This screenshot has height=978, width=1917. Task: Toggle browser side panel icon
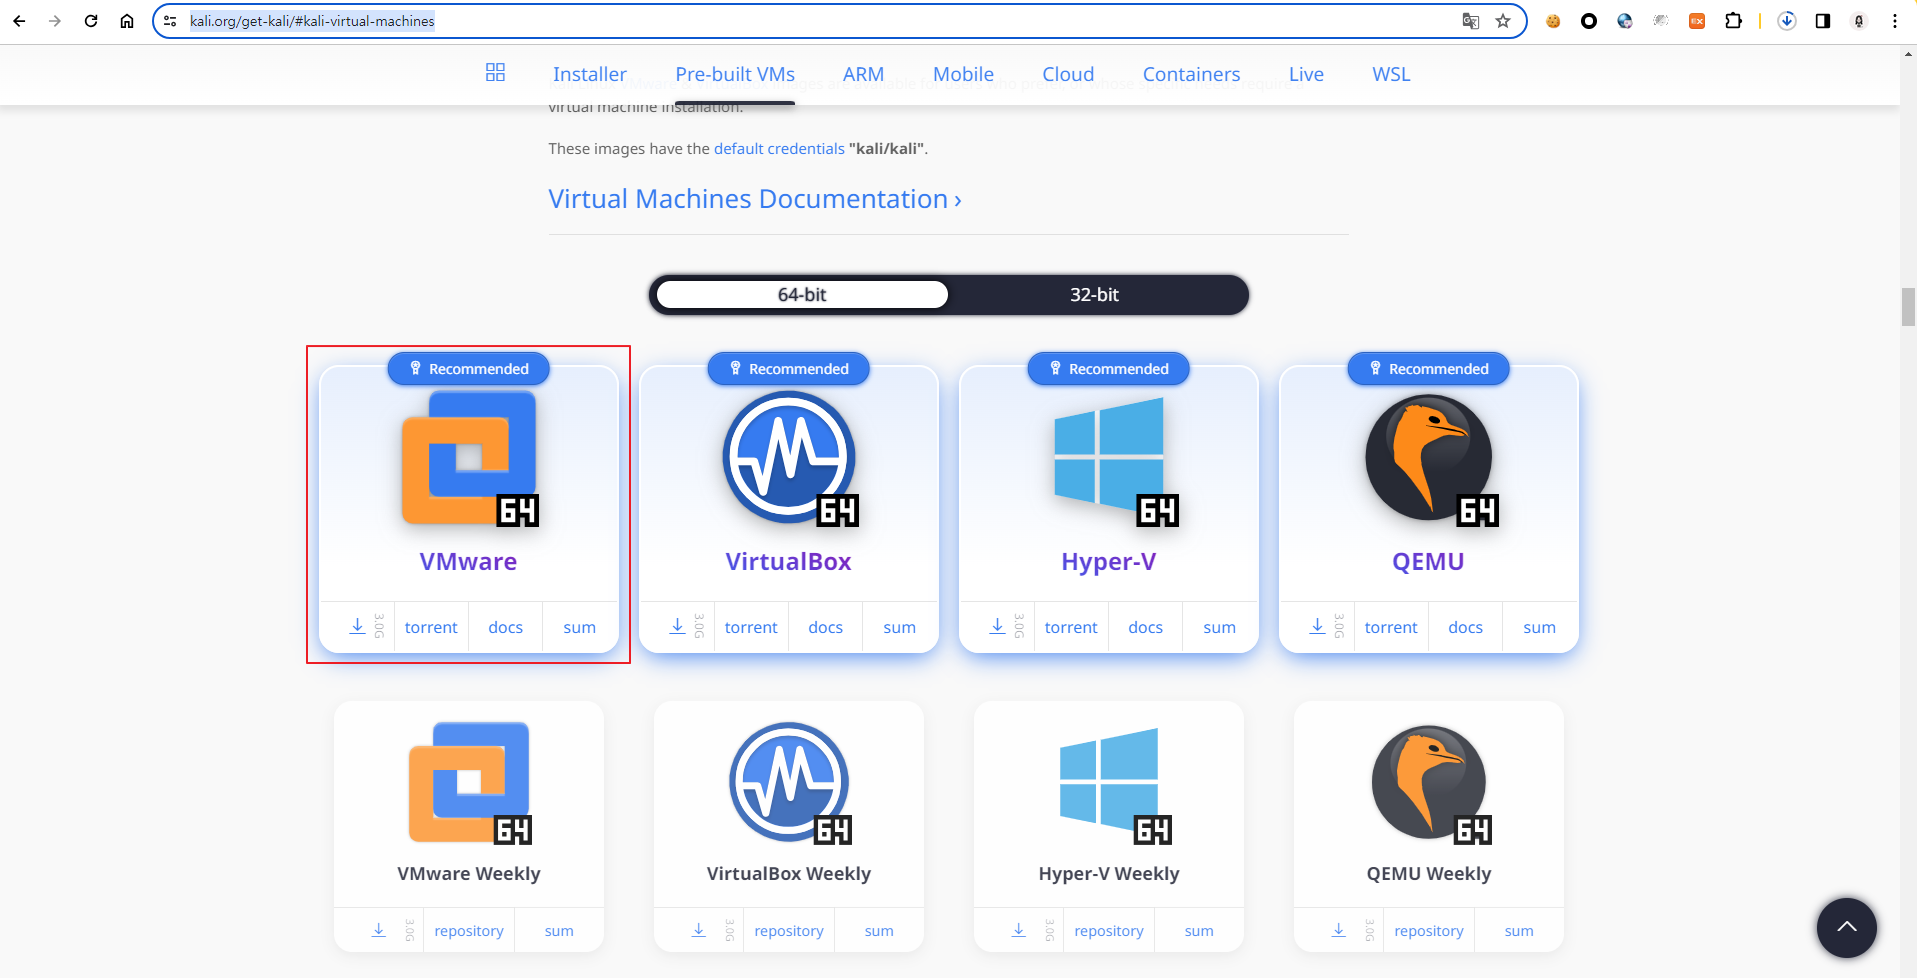click(x=1823, y=21)
